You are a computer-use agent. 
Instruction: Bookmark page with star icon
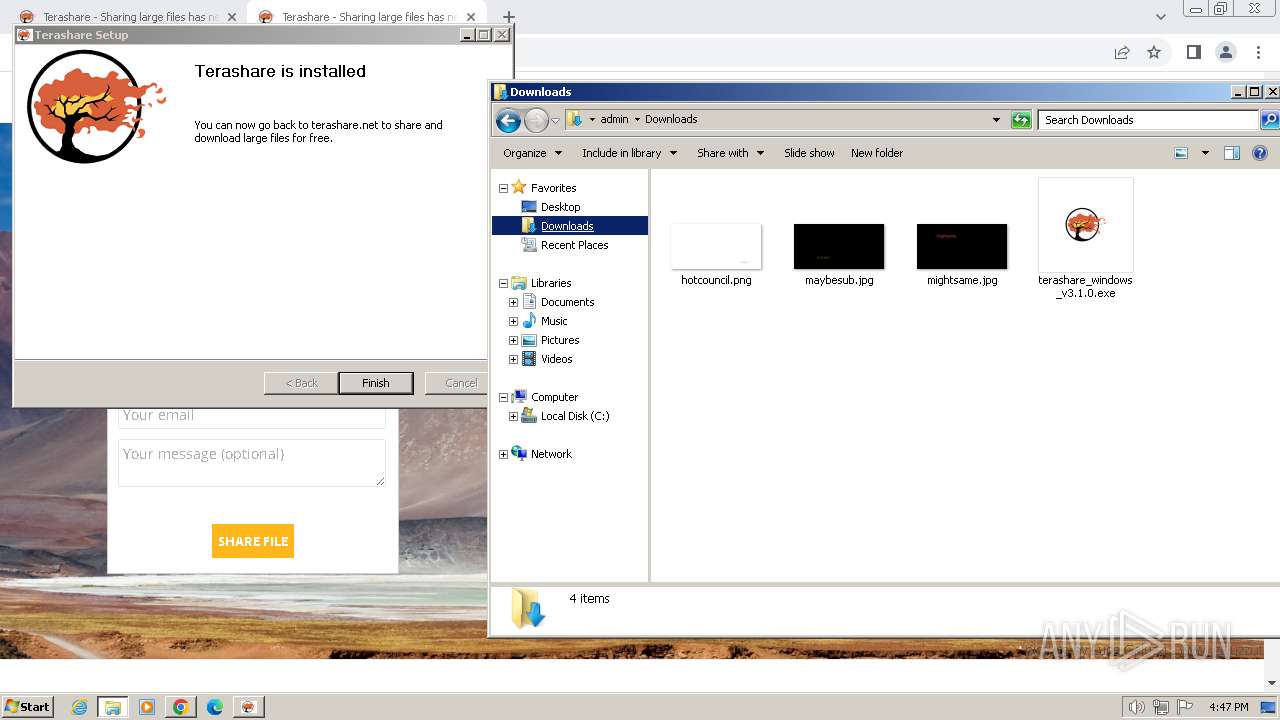click(x=1154, y=52)
